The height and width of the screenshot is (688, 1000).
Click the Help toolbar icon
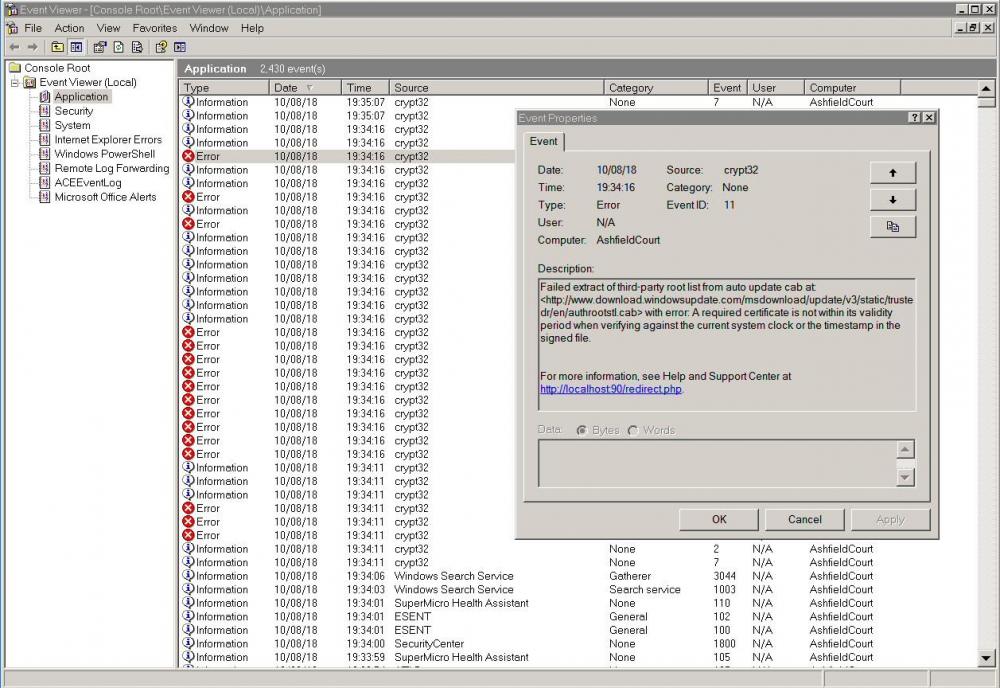pyautogui.click(x=161, y=47)
